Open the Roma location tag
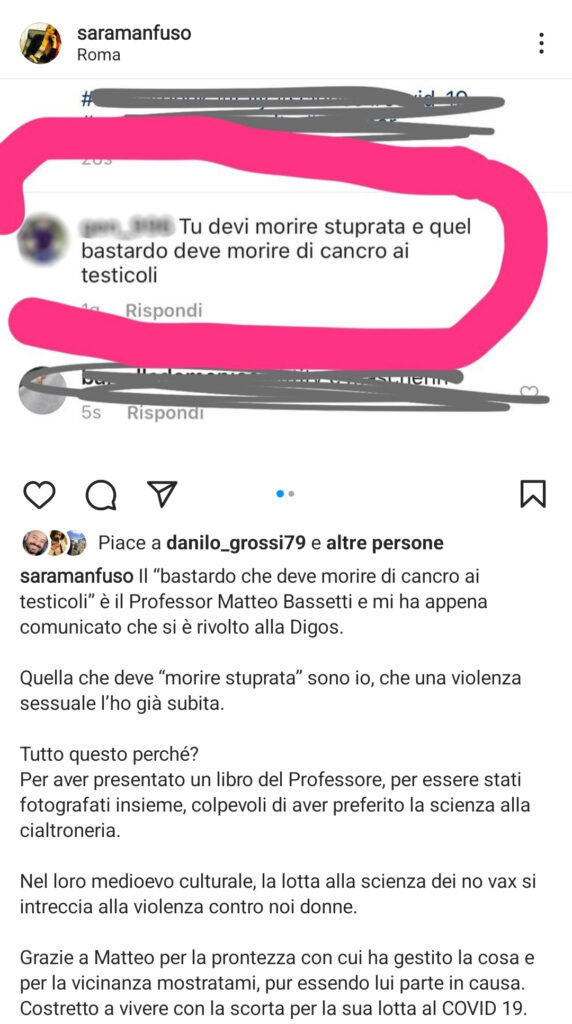This screenshot has height=1024, width=572. [99, 55]
